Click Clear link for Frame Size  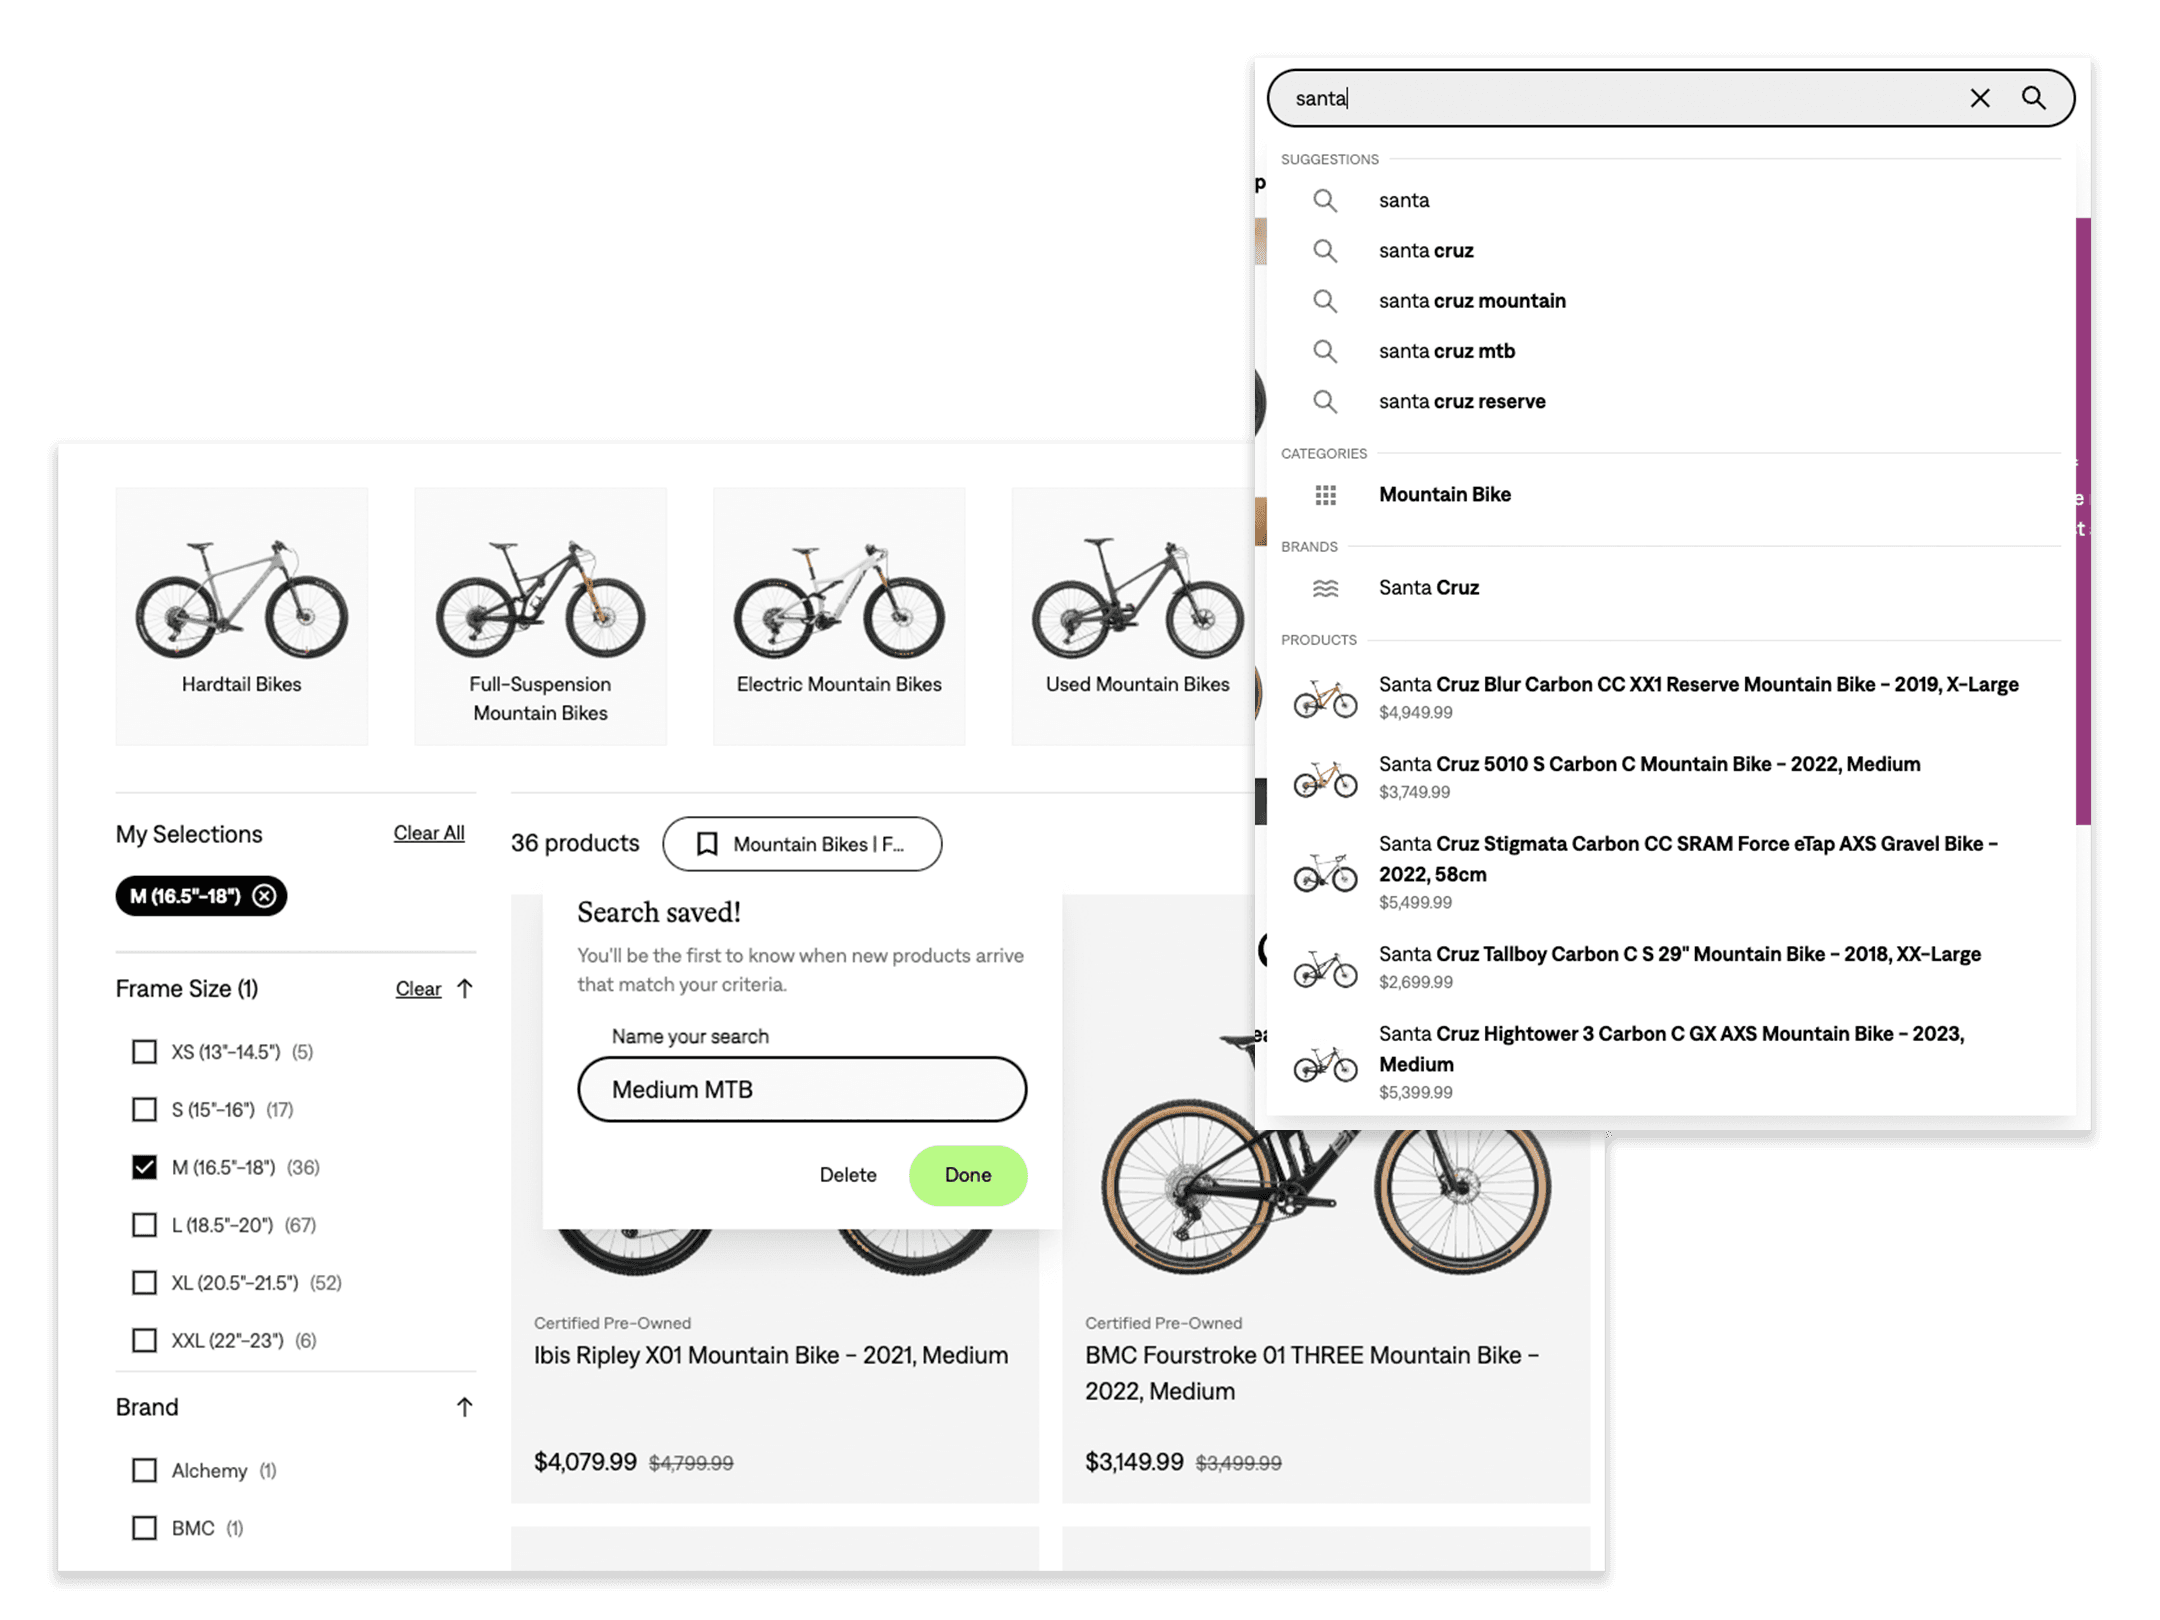pyautogui.click(x=418, y=989)
